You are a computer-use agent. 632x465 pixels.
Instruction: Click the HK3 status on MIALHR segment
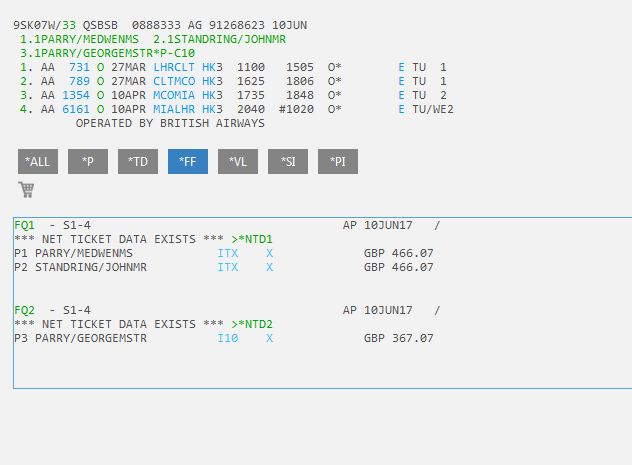[212, 109]
